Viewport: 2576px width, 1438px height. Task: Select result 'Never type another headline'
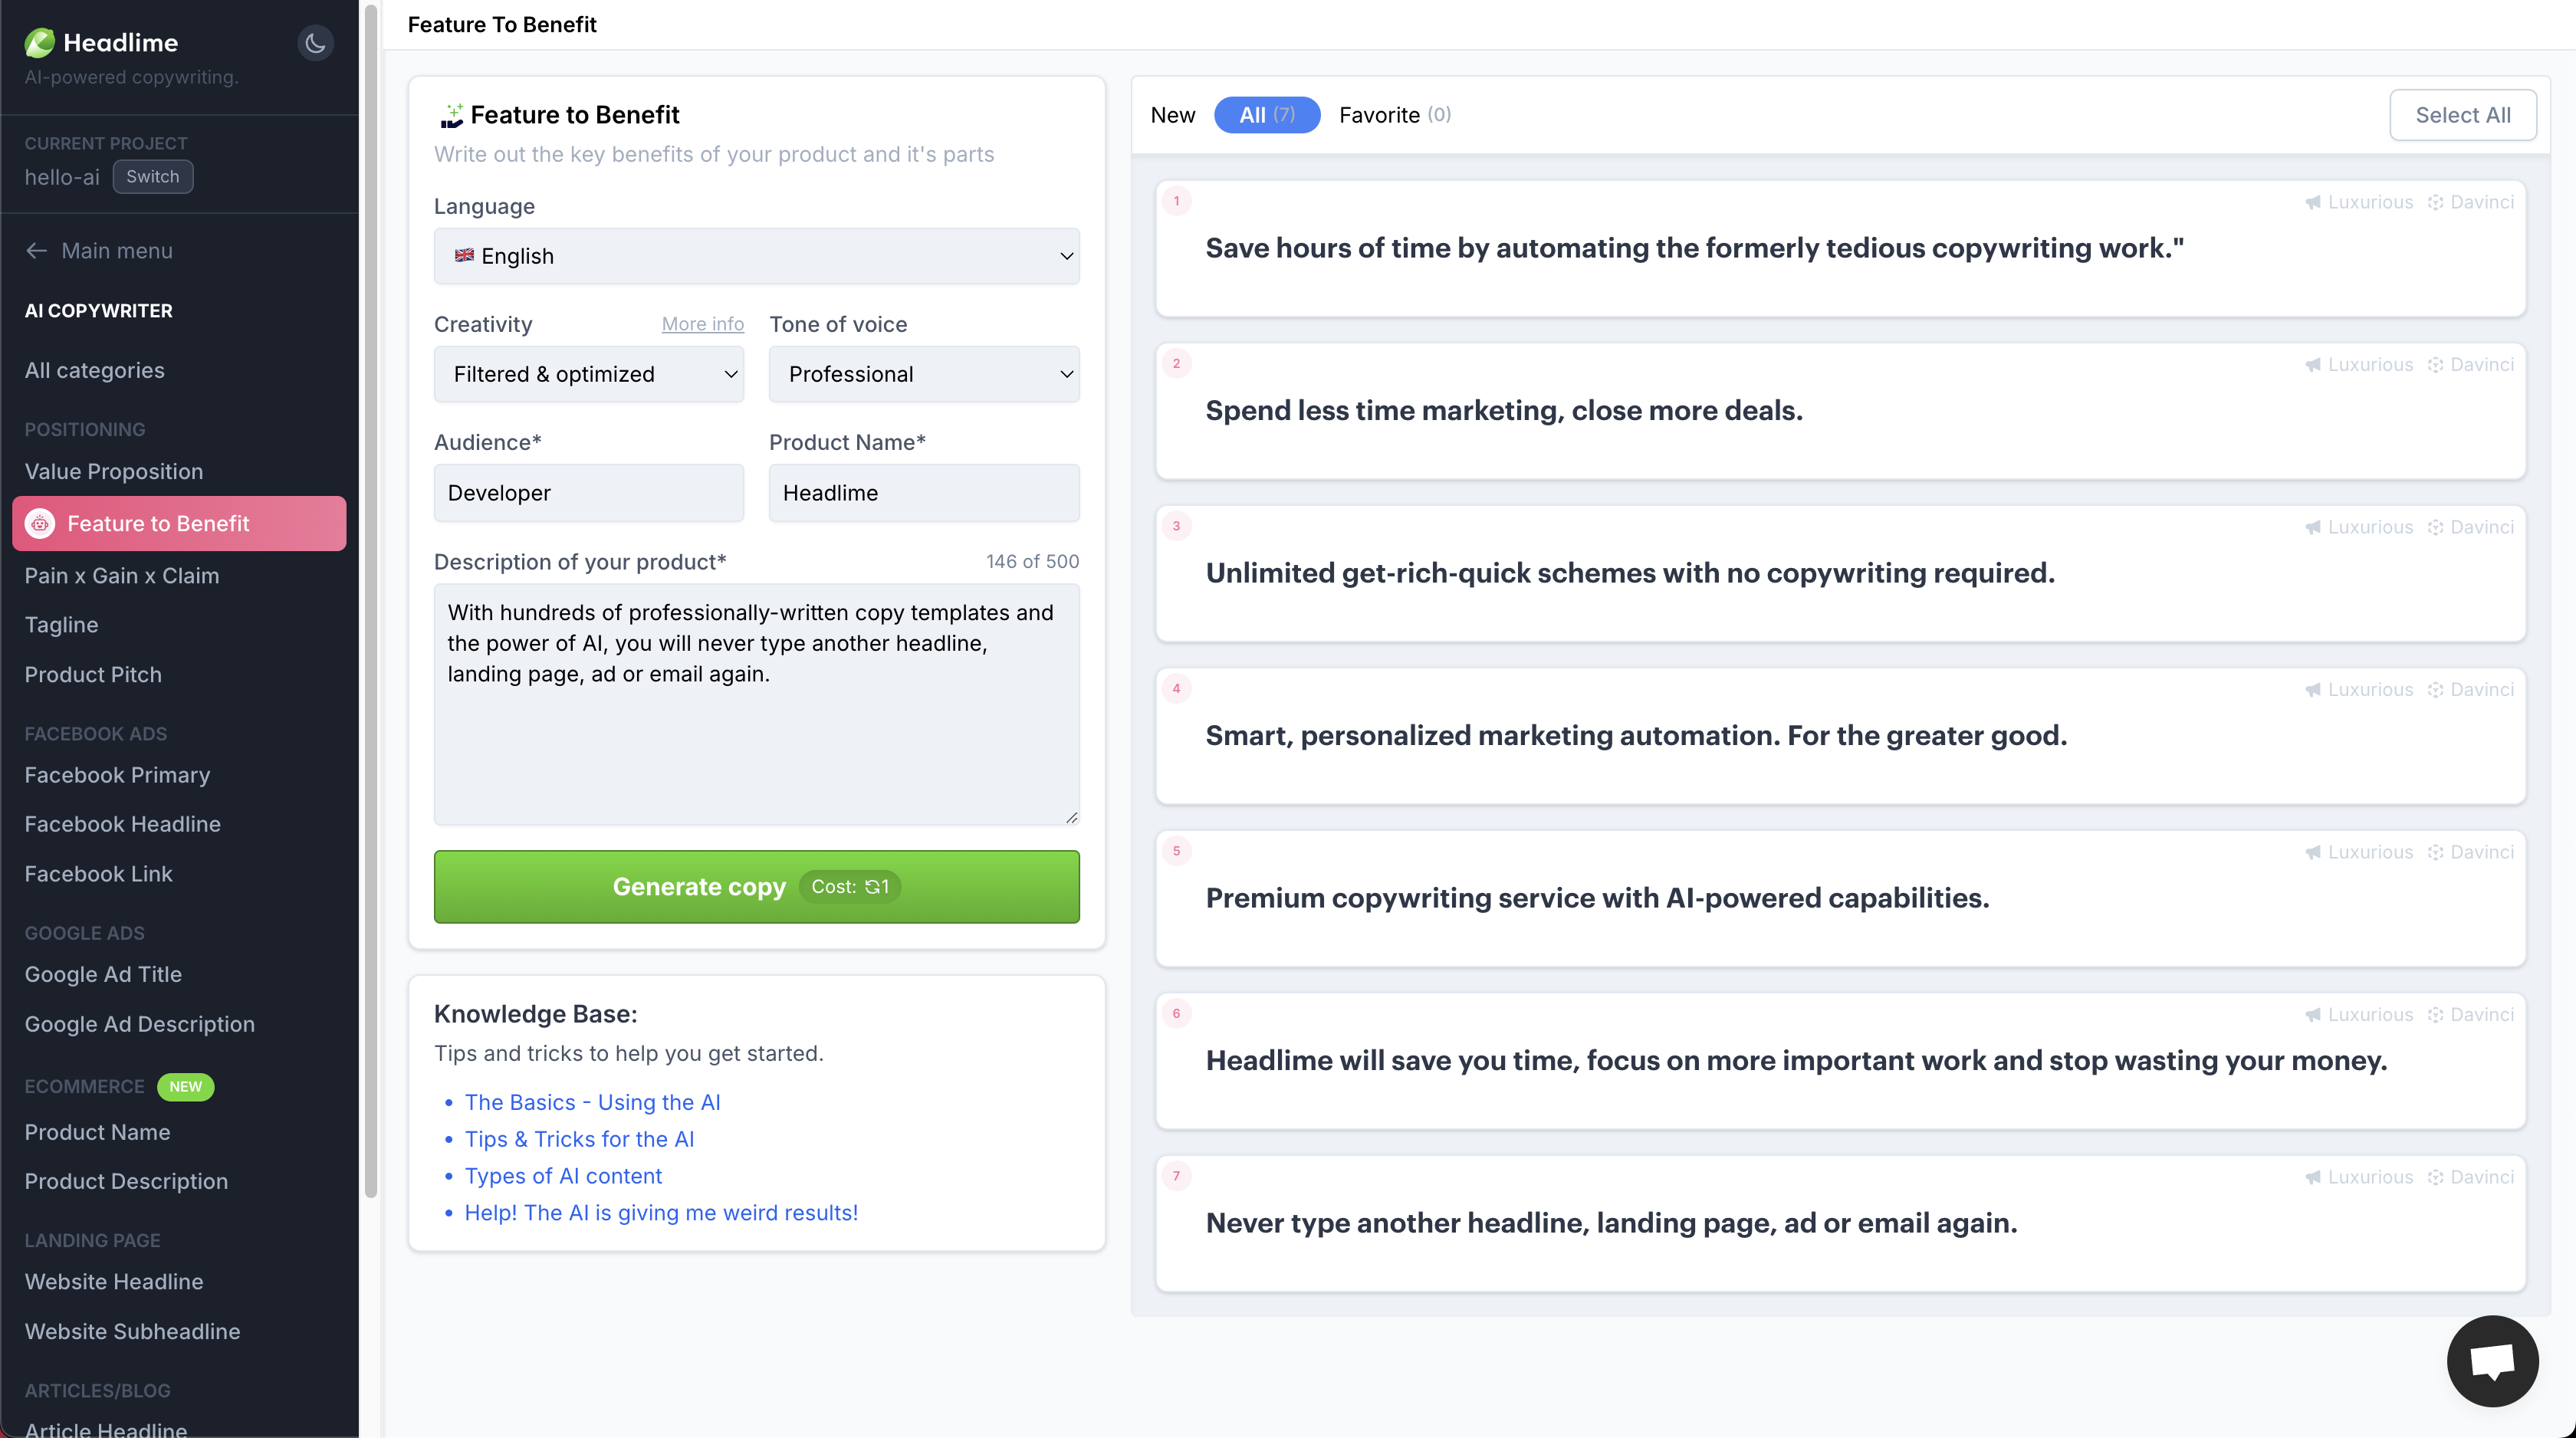[x=1840, y=1223]
